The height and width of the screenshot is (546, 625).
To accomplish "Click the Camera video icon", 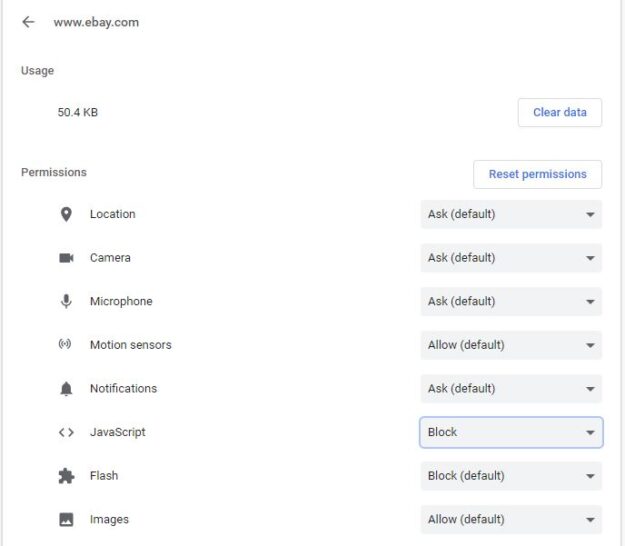I will 66,258.
